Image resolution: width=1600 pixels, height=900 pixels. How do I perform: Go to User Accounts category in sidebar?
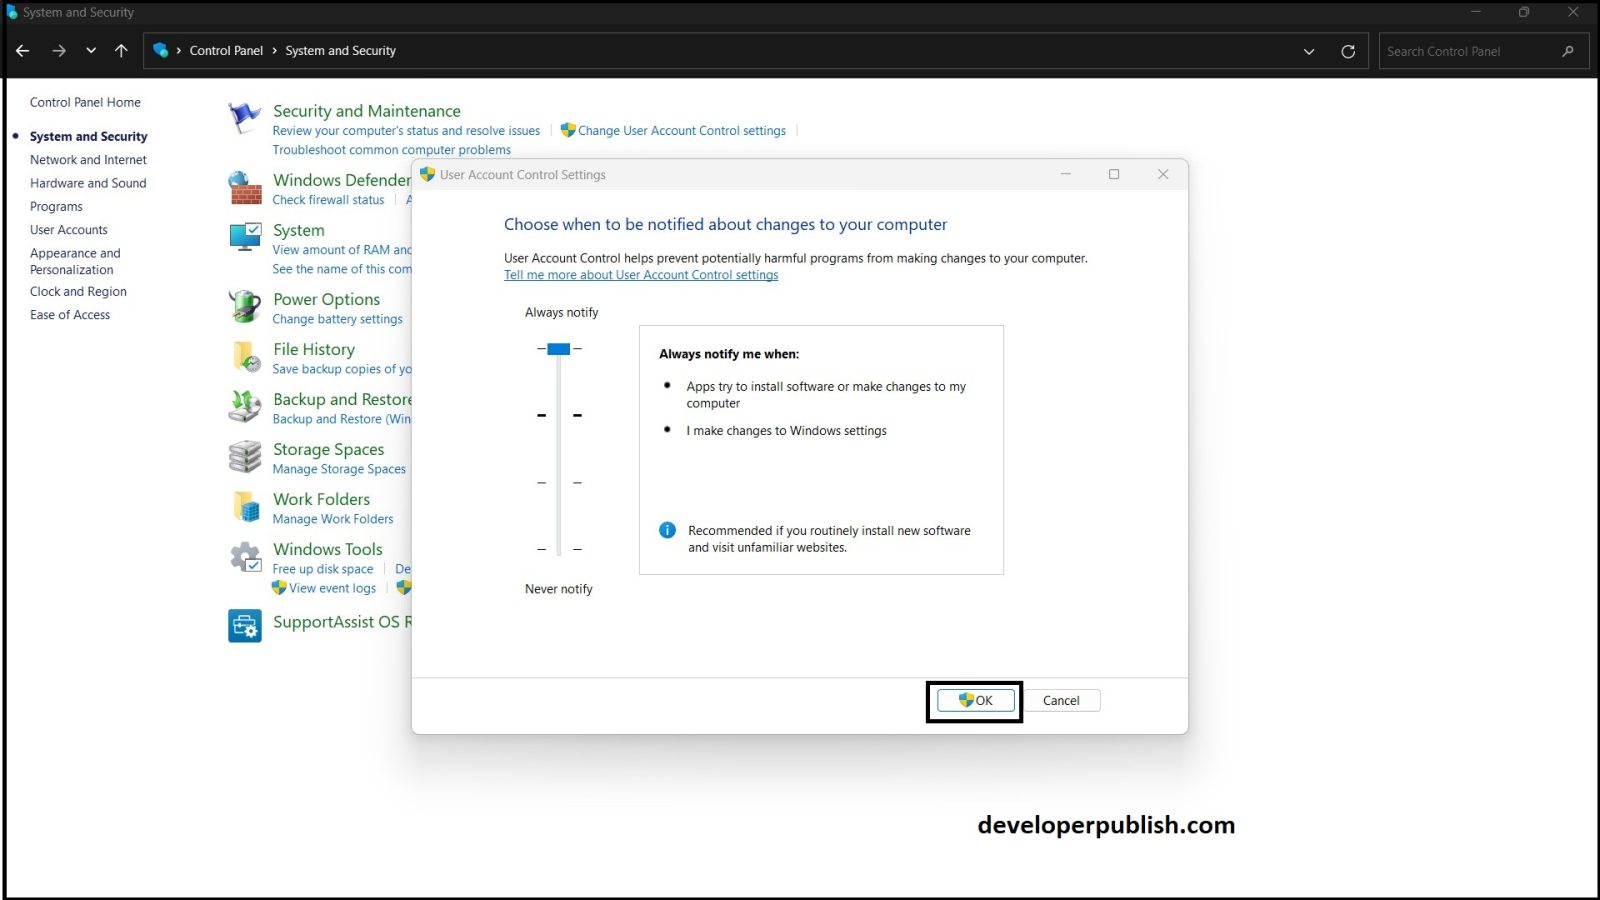coord(68,230)
